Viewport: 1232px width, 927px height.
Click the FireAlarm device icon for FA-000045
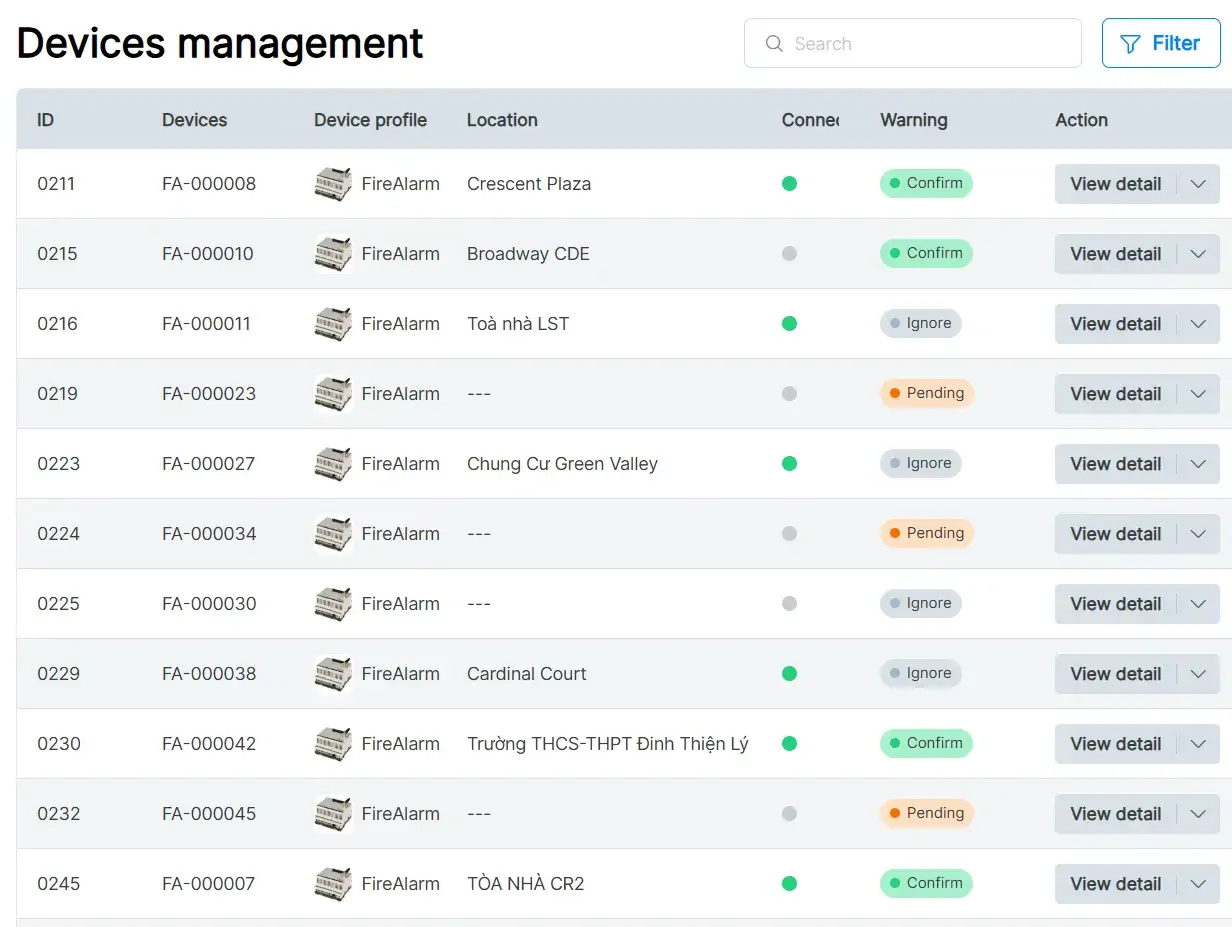[x=333, y=814]
